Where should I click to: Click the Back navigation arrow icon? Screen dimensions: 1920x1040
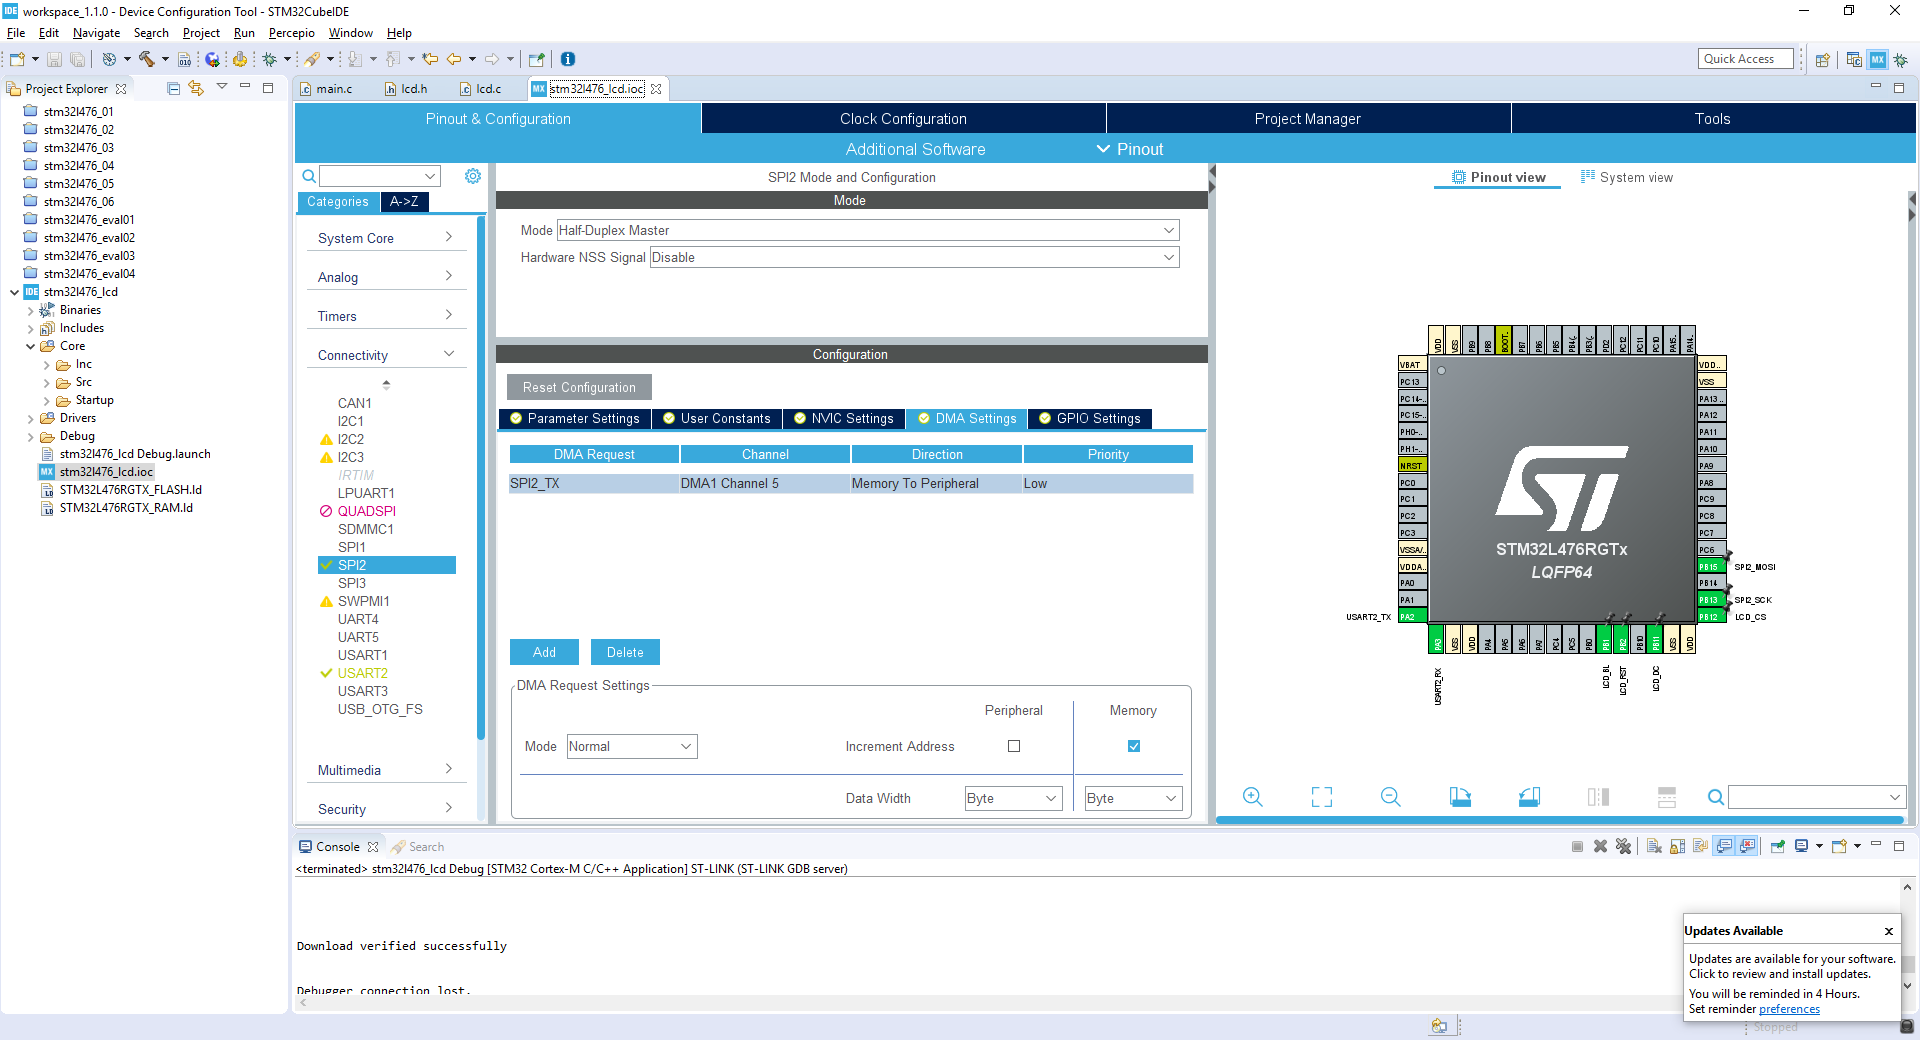(x=454, y=59)
